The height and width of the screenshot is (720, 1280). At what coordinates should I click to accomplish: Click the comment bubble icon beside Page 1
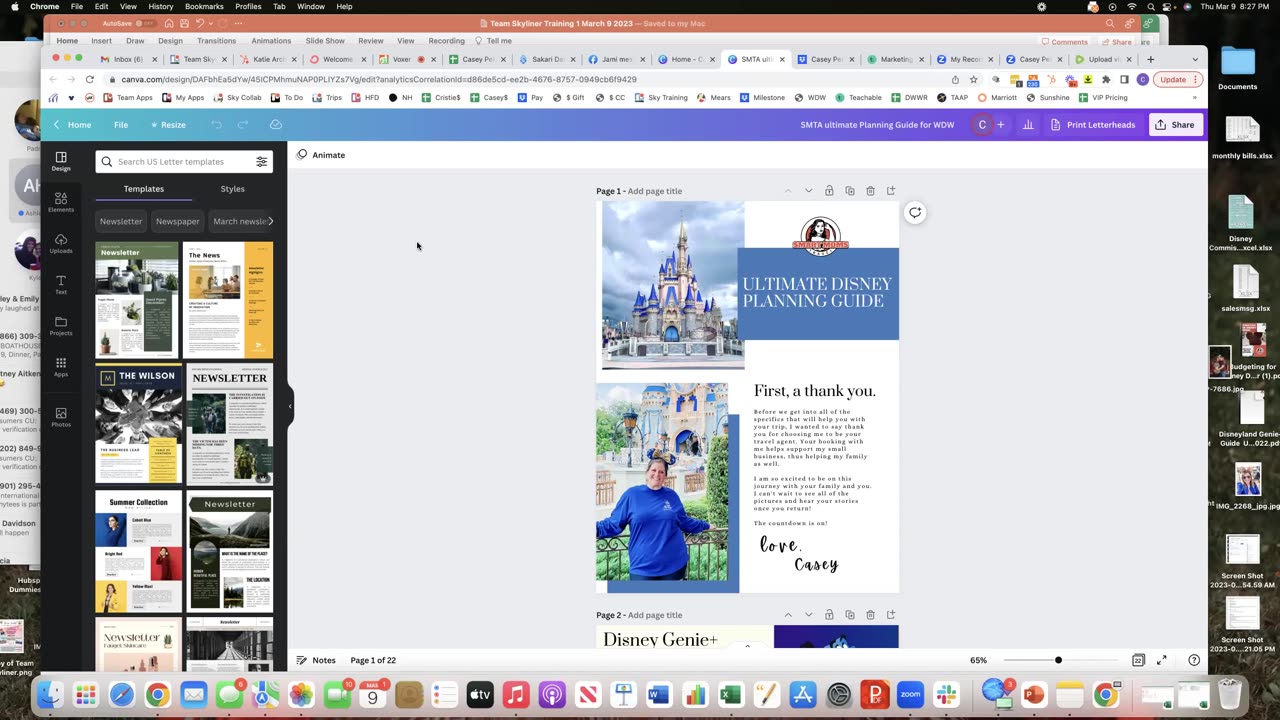(915, 212)
